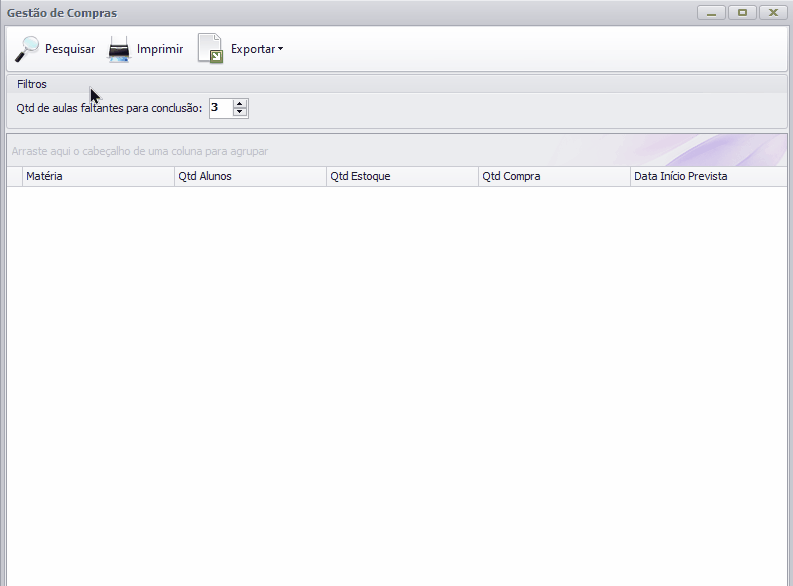Minimize the Gestão de Compras window
The image size is (793, 586).
711,13
